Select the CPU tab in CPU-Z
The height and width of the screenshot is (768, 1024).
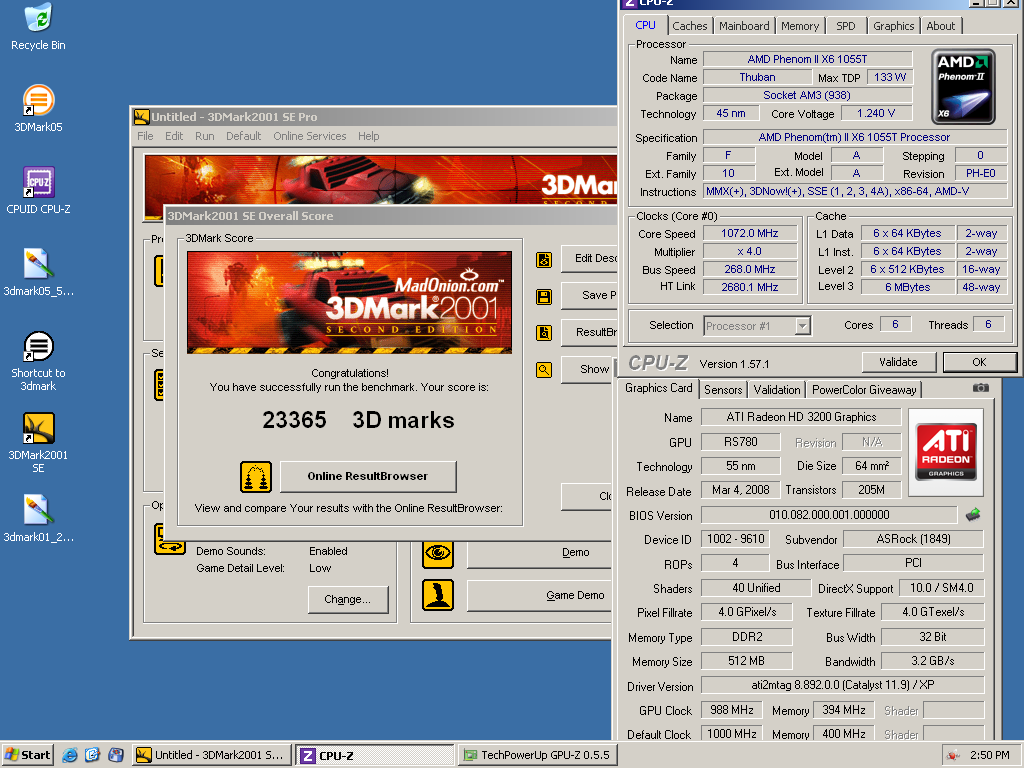pyautogui.click(x=646, y=25)
